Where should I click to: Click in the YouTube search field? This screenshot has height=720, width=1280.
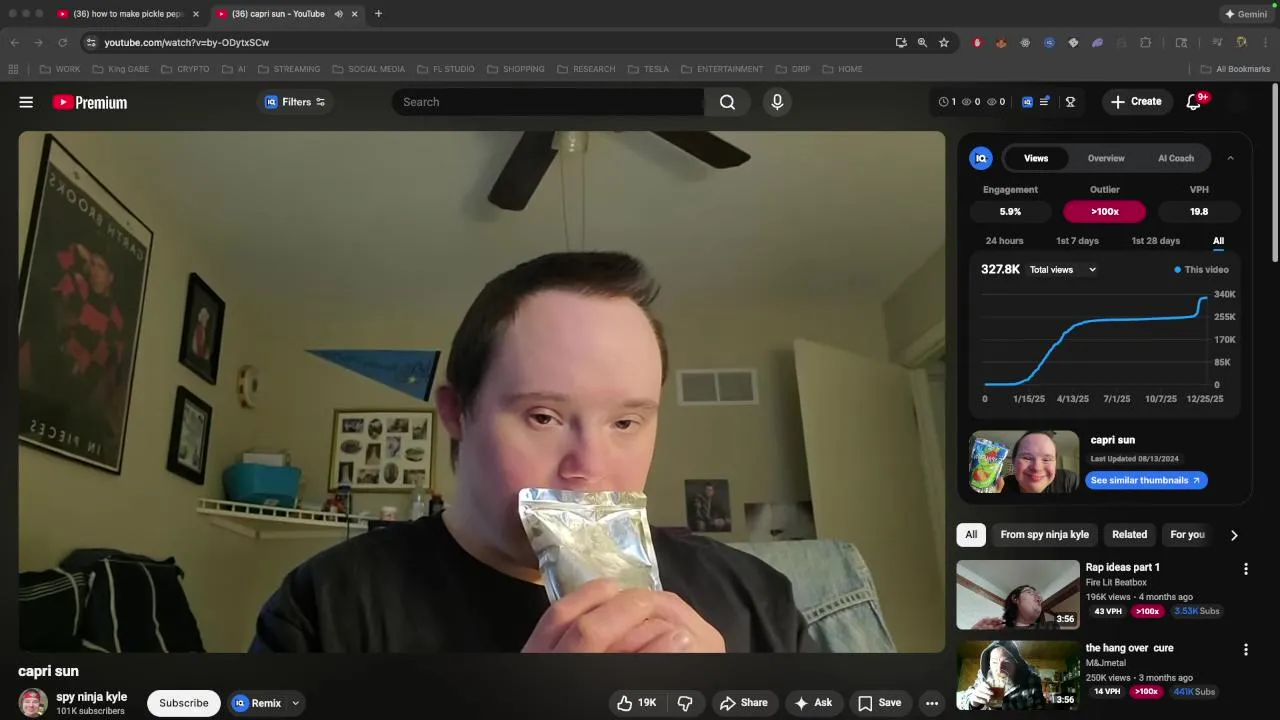point(548,102)
